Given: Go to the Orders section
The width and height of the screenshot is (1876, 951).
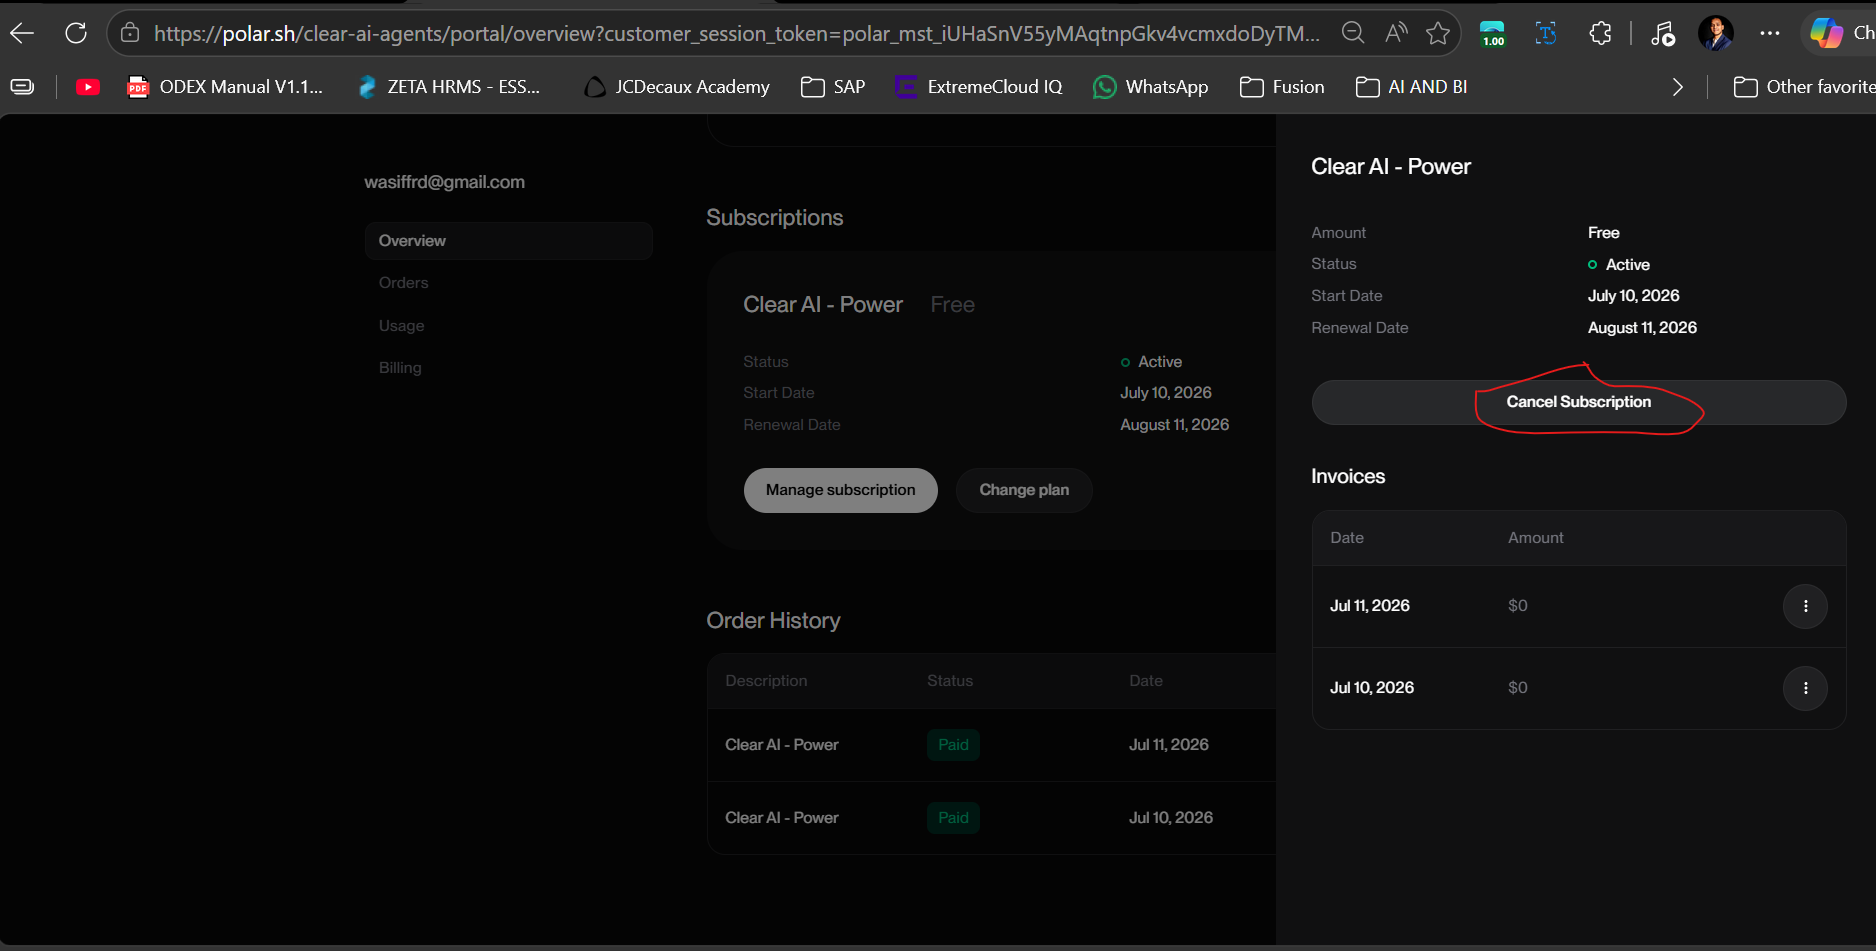Looking at the screenshot, I should 403,283.
